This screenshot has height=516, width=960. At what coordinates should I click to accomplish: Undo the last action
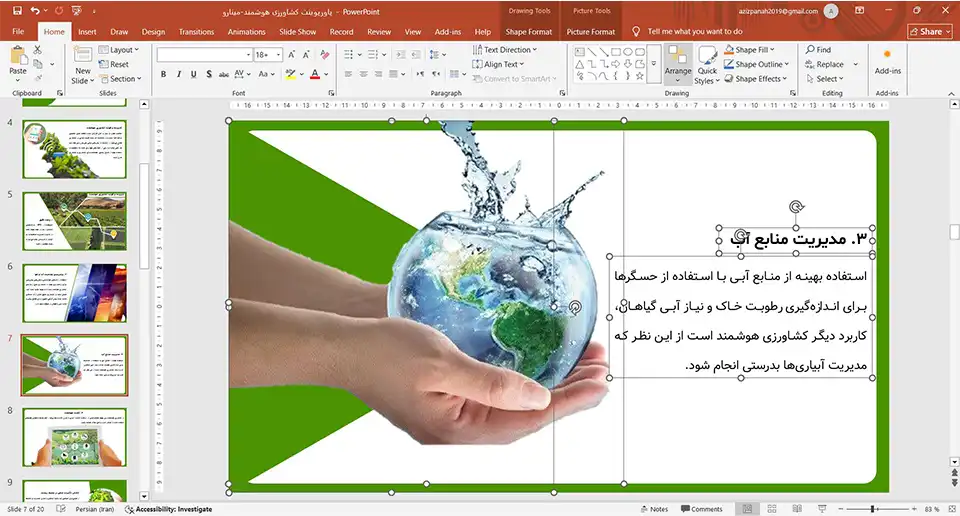point(36,11)
